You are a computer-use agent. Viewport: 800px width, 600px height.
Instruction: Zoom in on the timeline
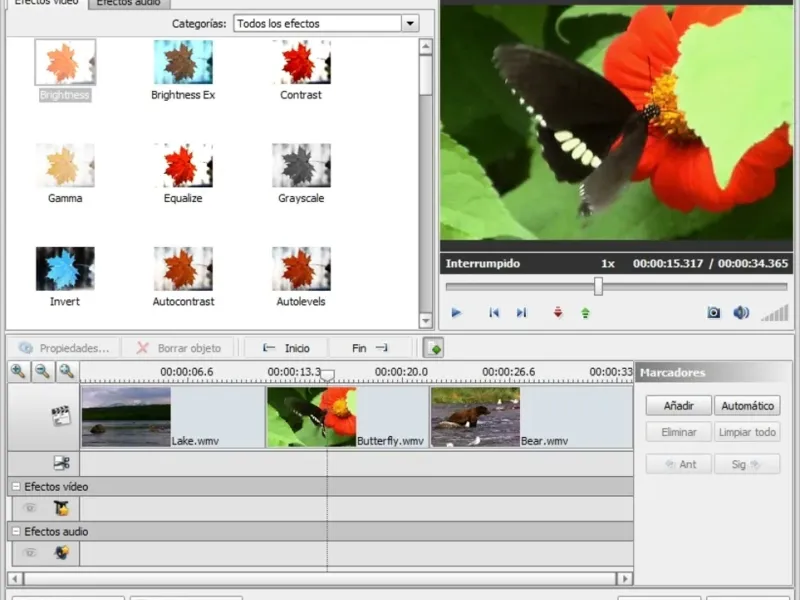pyautogui.click(x=18, y=371)
